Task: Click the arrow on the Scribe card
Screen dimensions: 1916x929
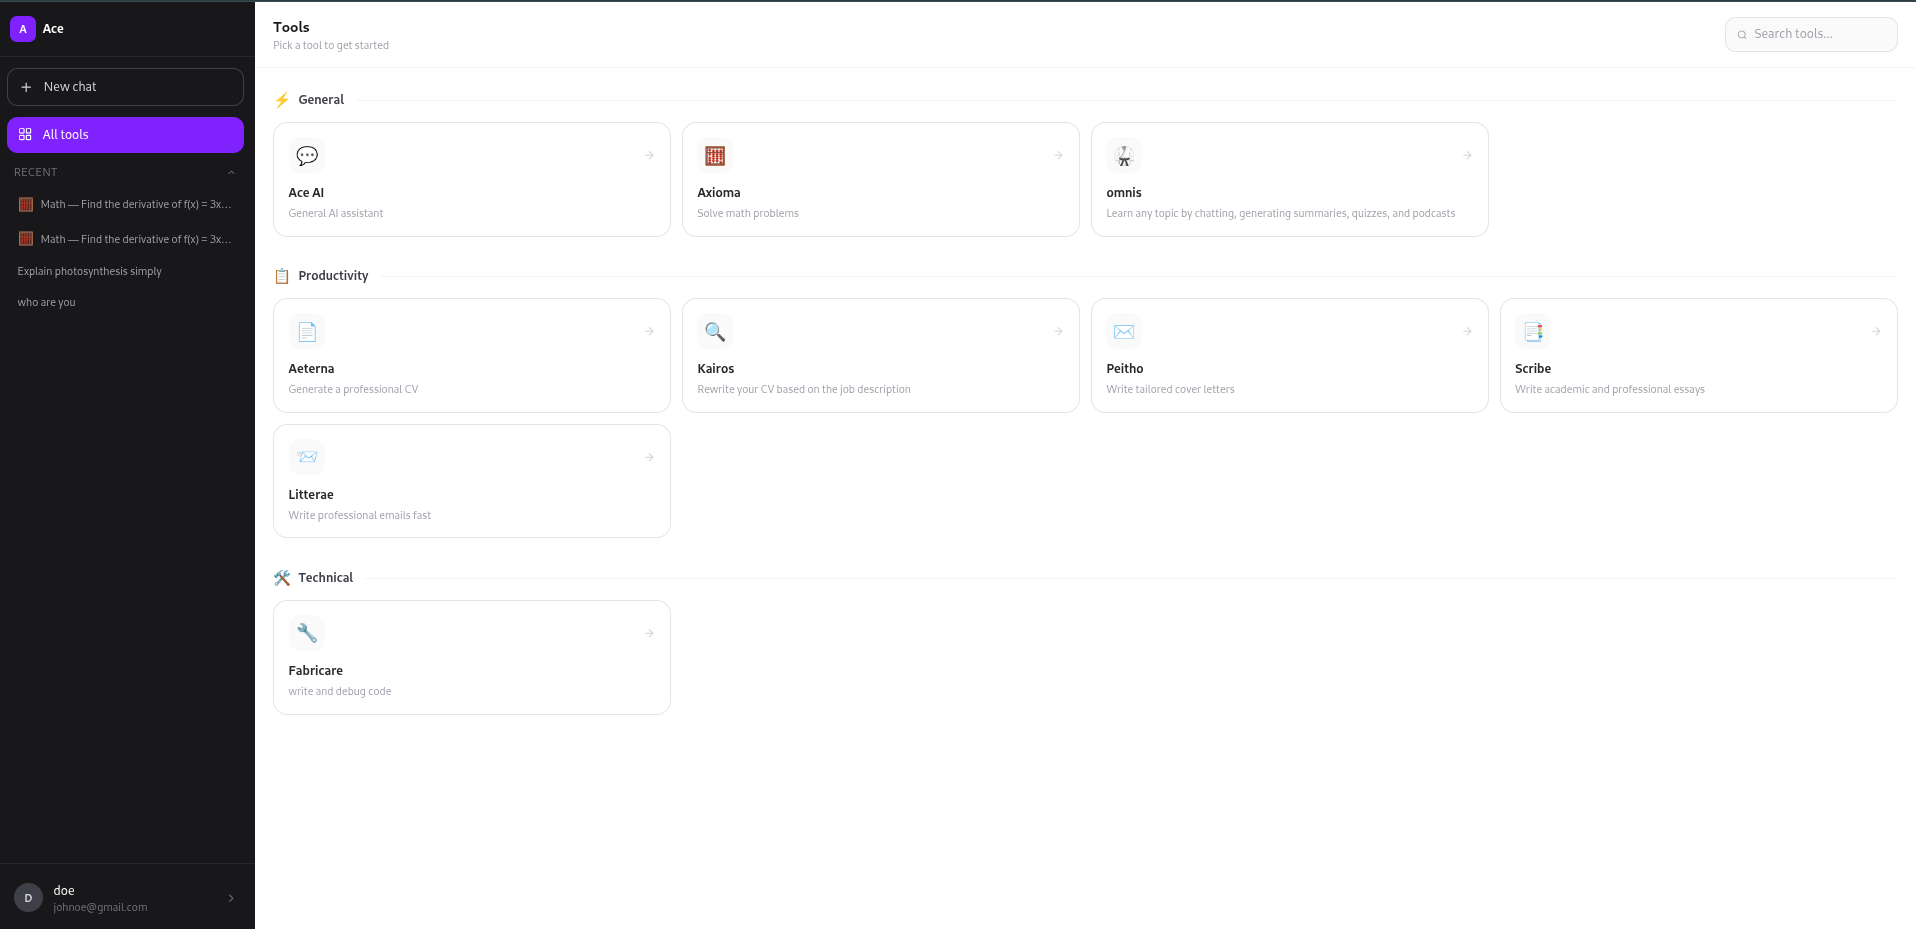Action: (x=1876, y=331)
